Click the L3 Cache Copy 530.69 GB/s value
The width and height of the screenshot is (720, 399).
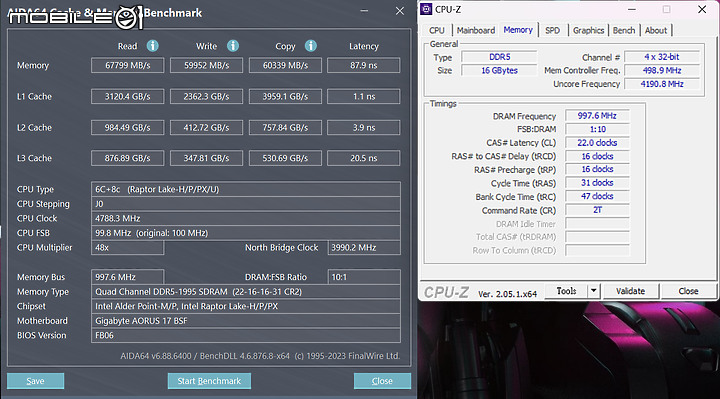click(x=285, y=158)
